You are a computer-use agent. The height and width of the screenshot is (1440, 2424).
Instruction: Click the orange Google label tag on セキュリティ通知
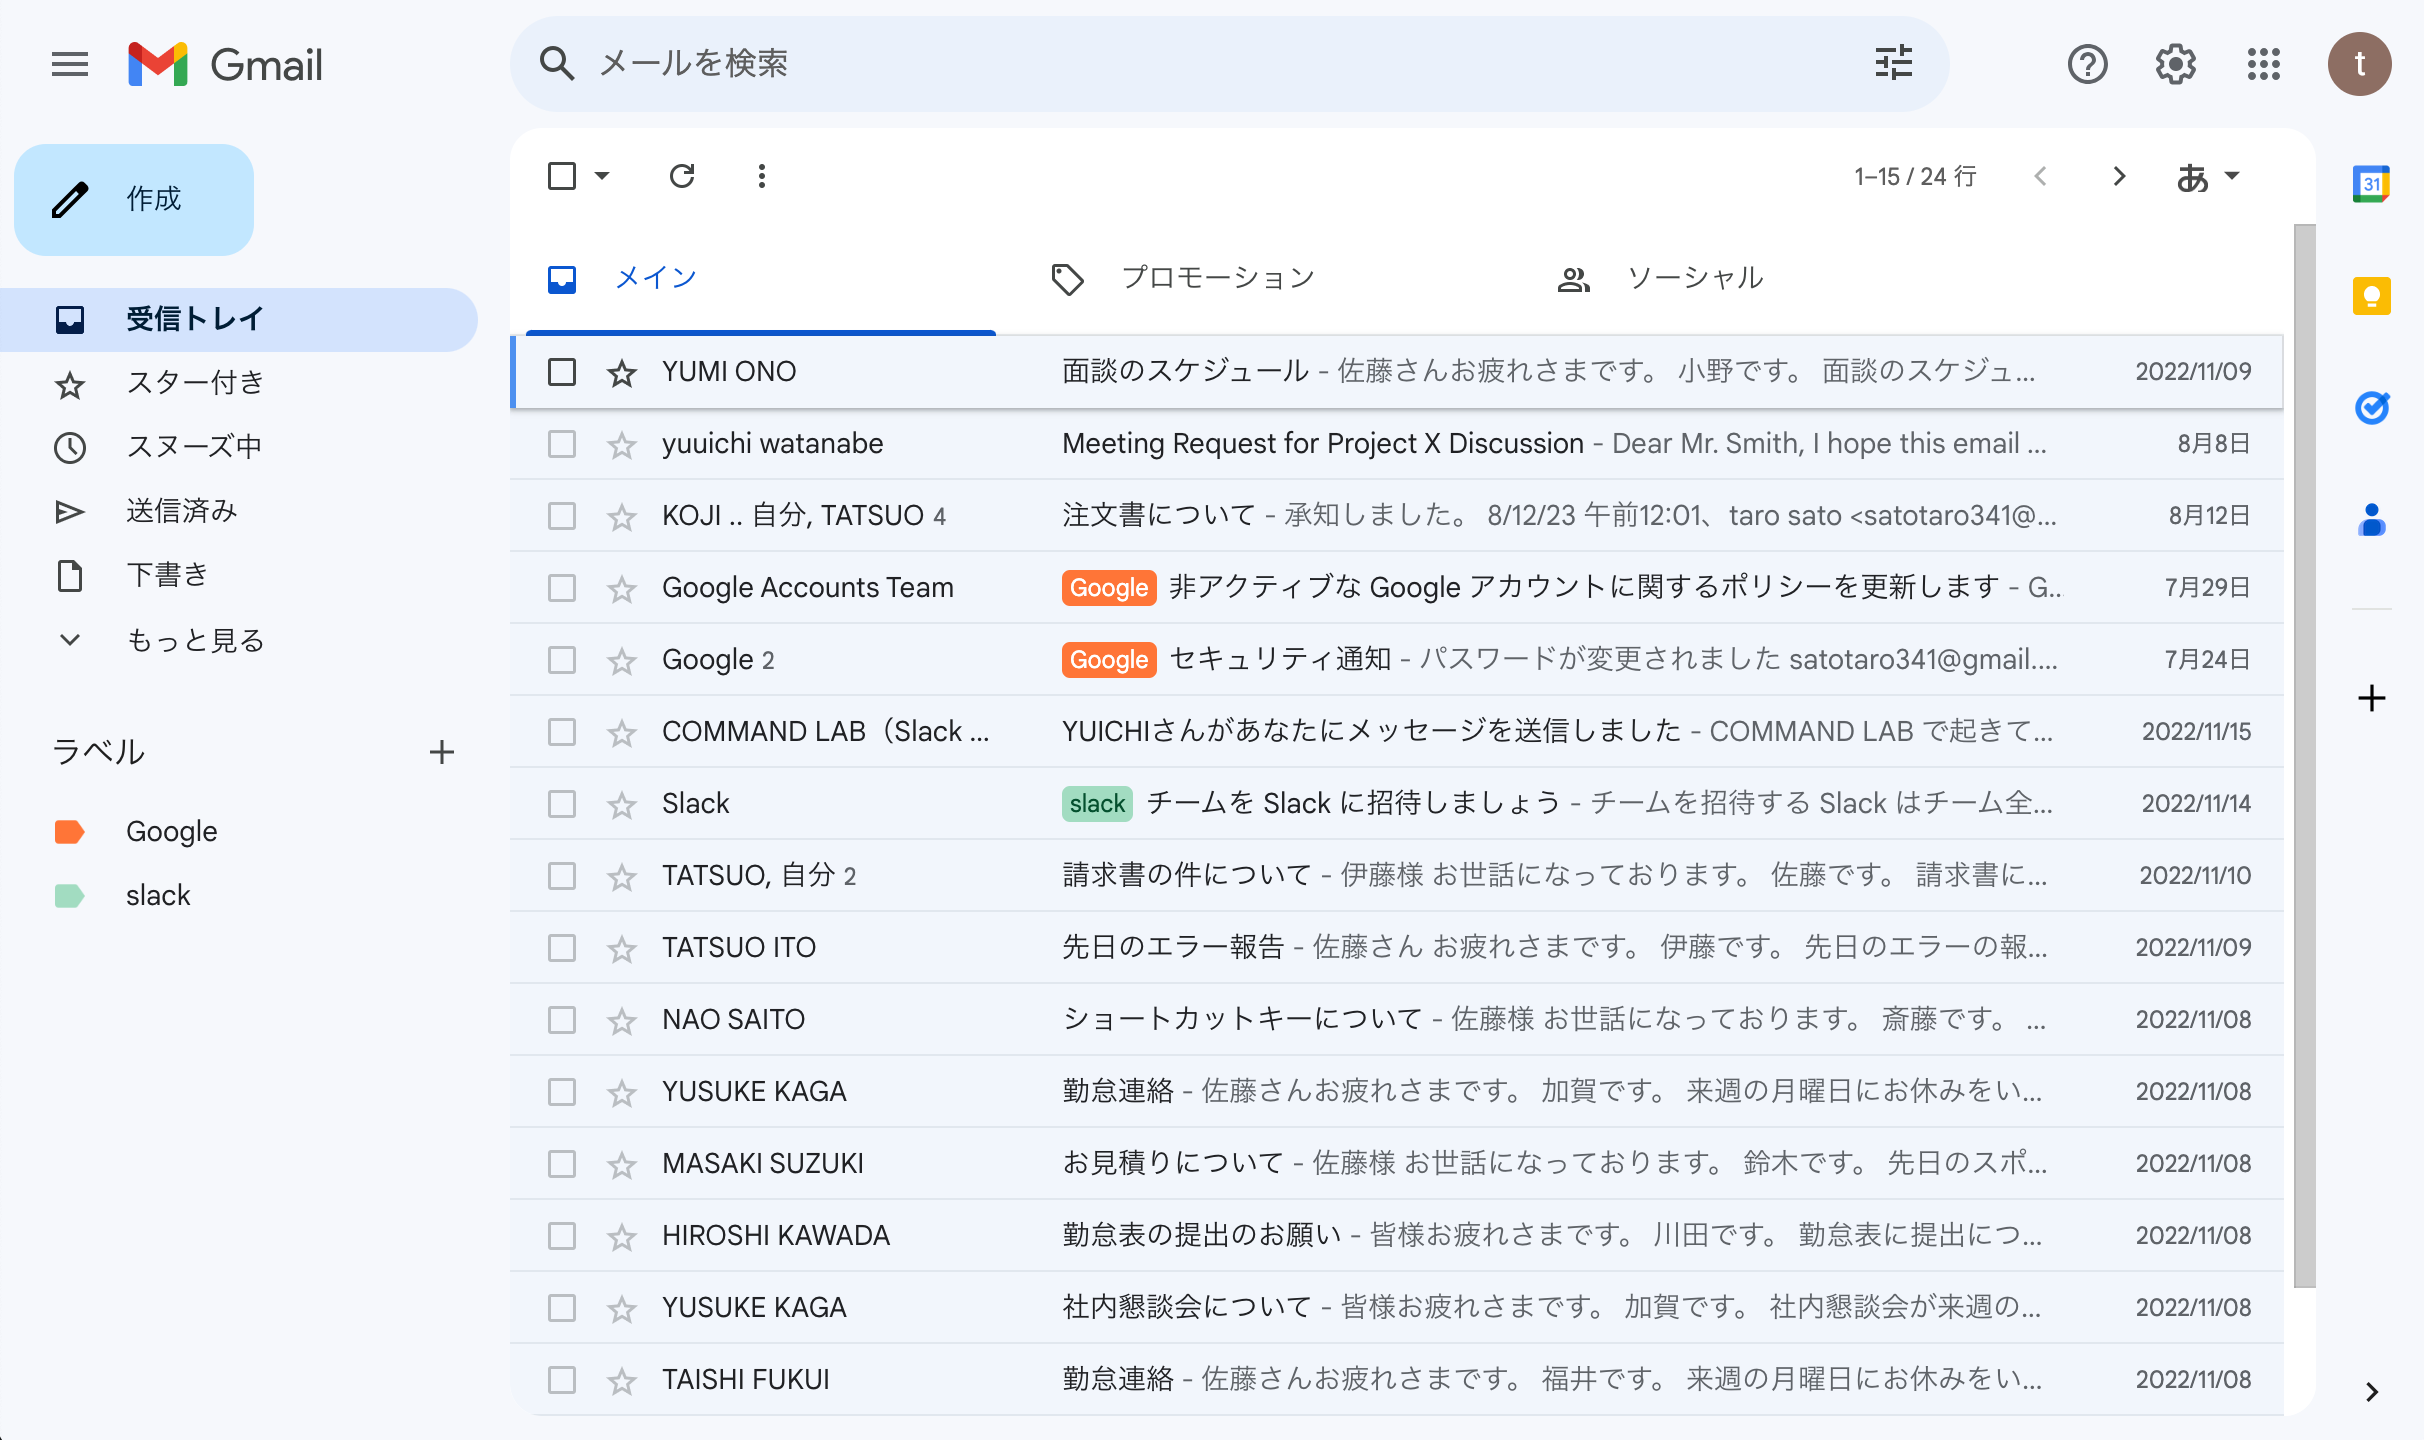pos(1108,660)
